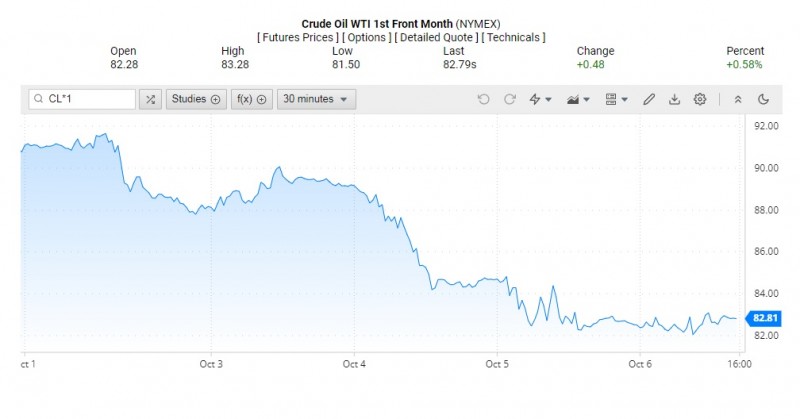Expand the events lightning dropdown
The image size is (800, 419).
pos(541,99)
